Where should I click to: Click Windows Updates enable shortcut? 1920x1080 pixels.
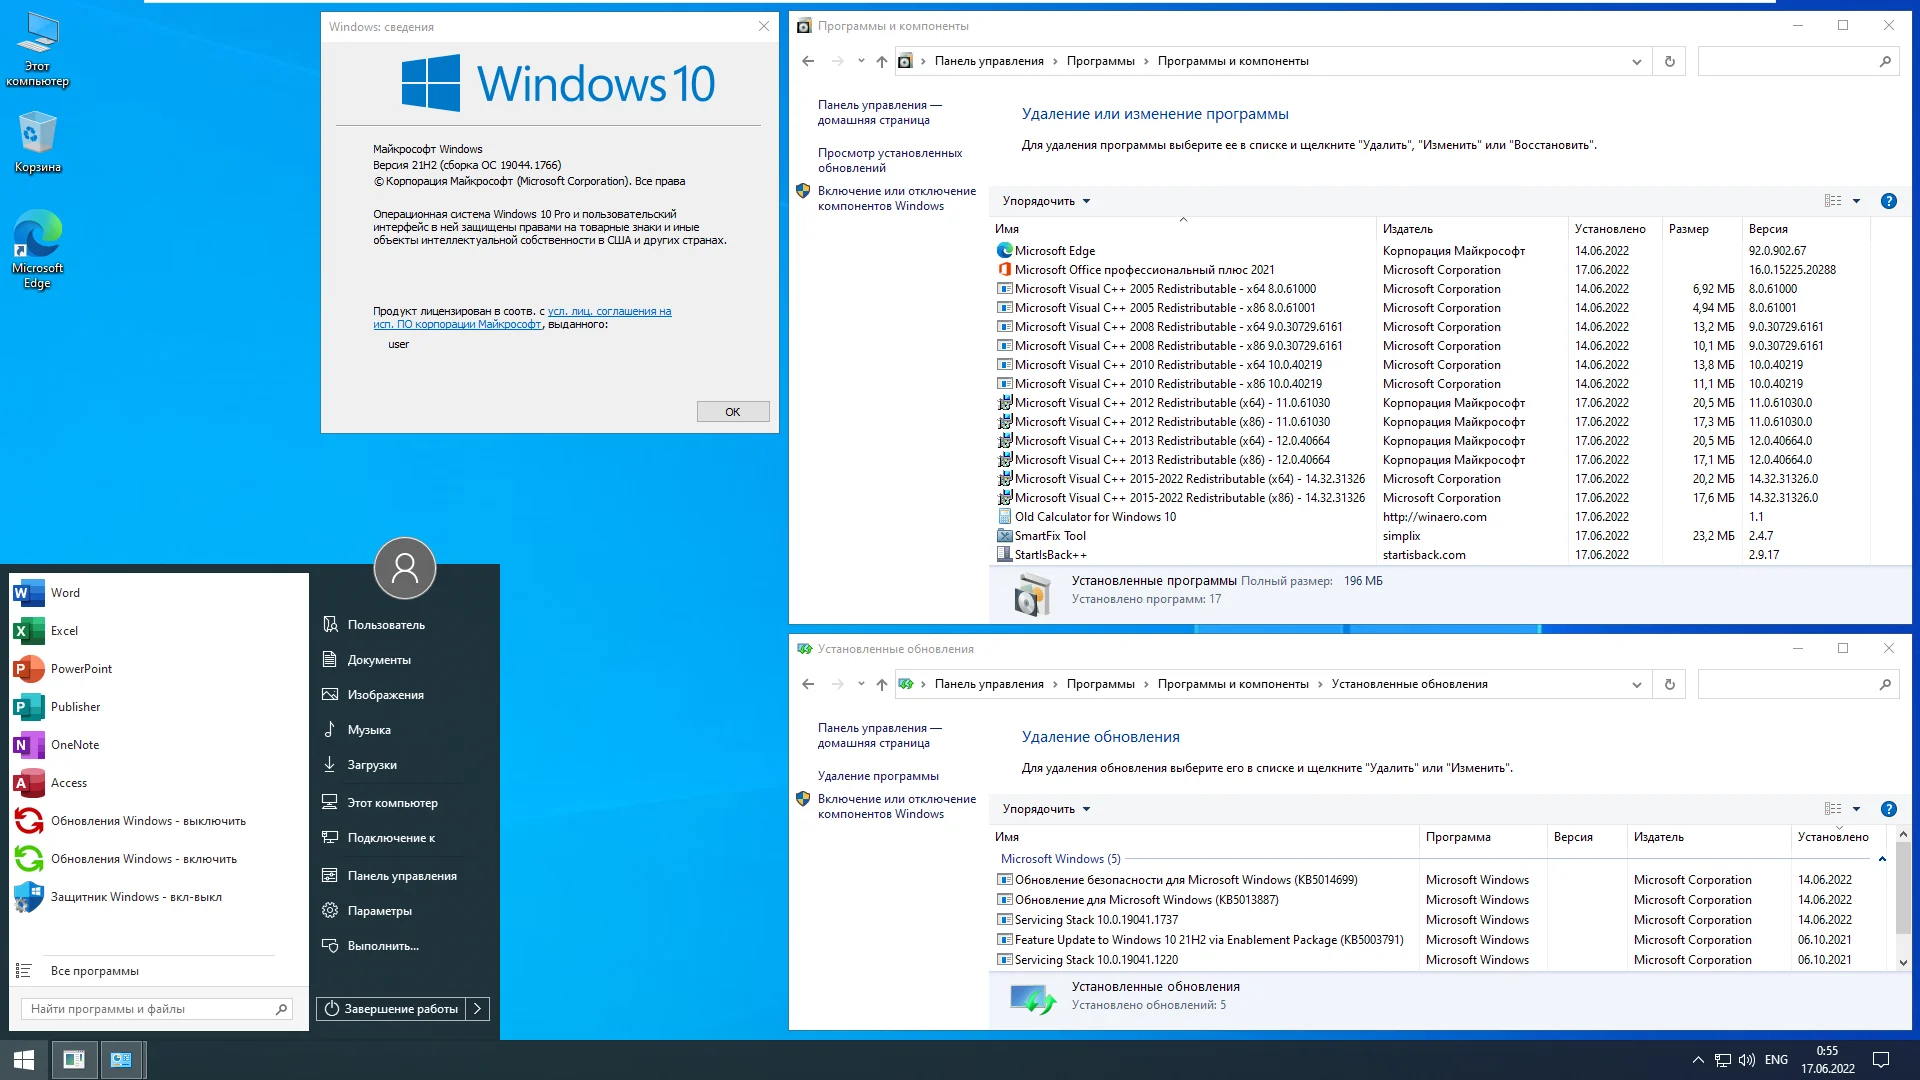pos(143,859)
